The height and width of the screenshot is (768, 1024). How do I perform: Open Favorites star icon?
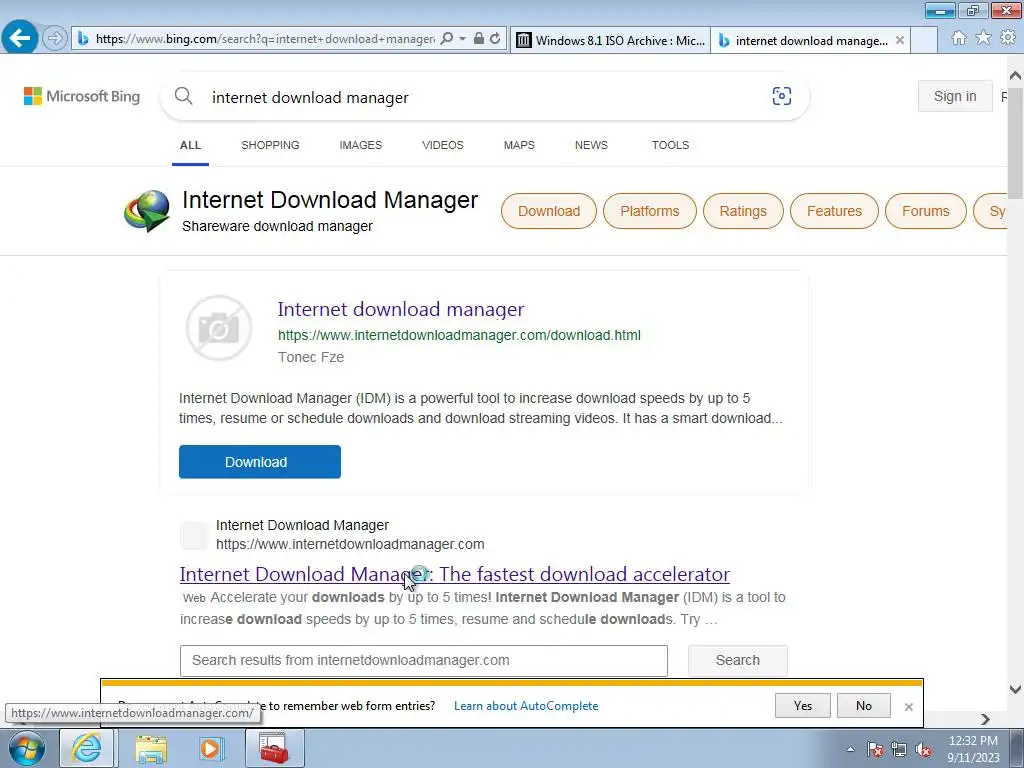[x=983, y=38]
